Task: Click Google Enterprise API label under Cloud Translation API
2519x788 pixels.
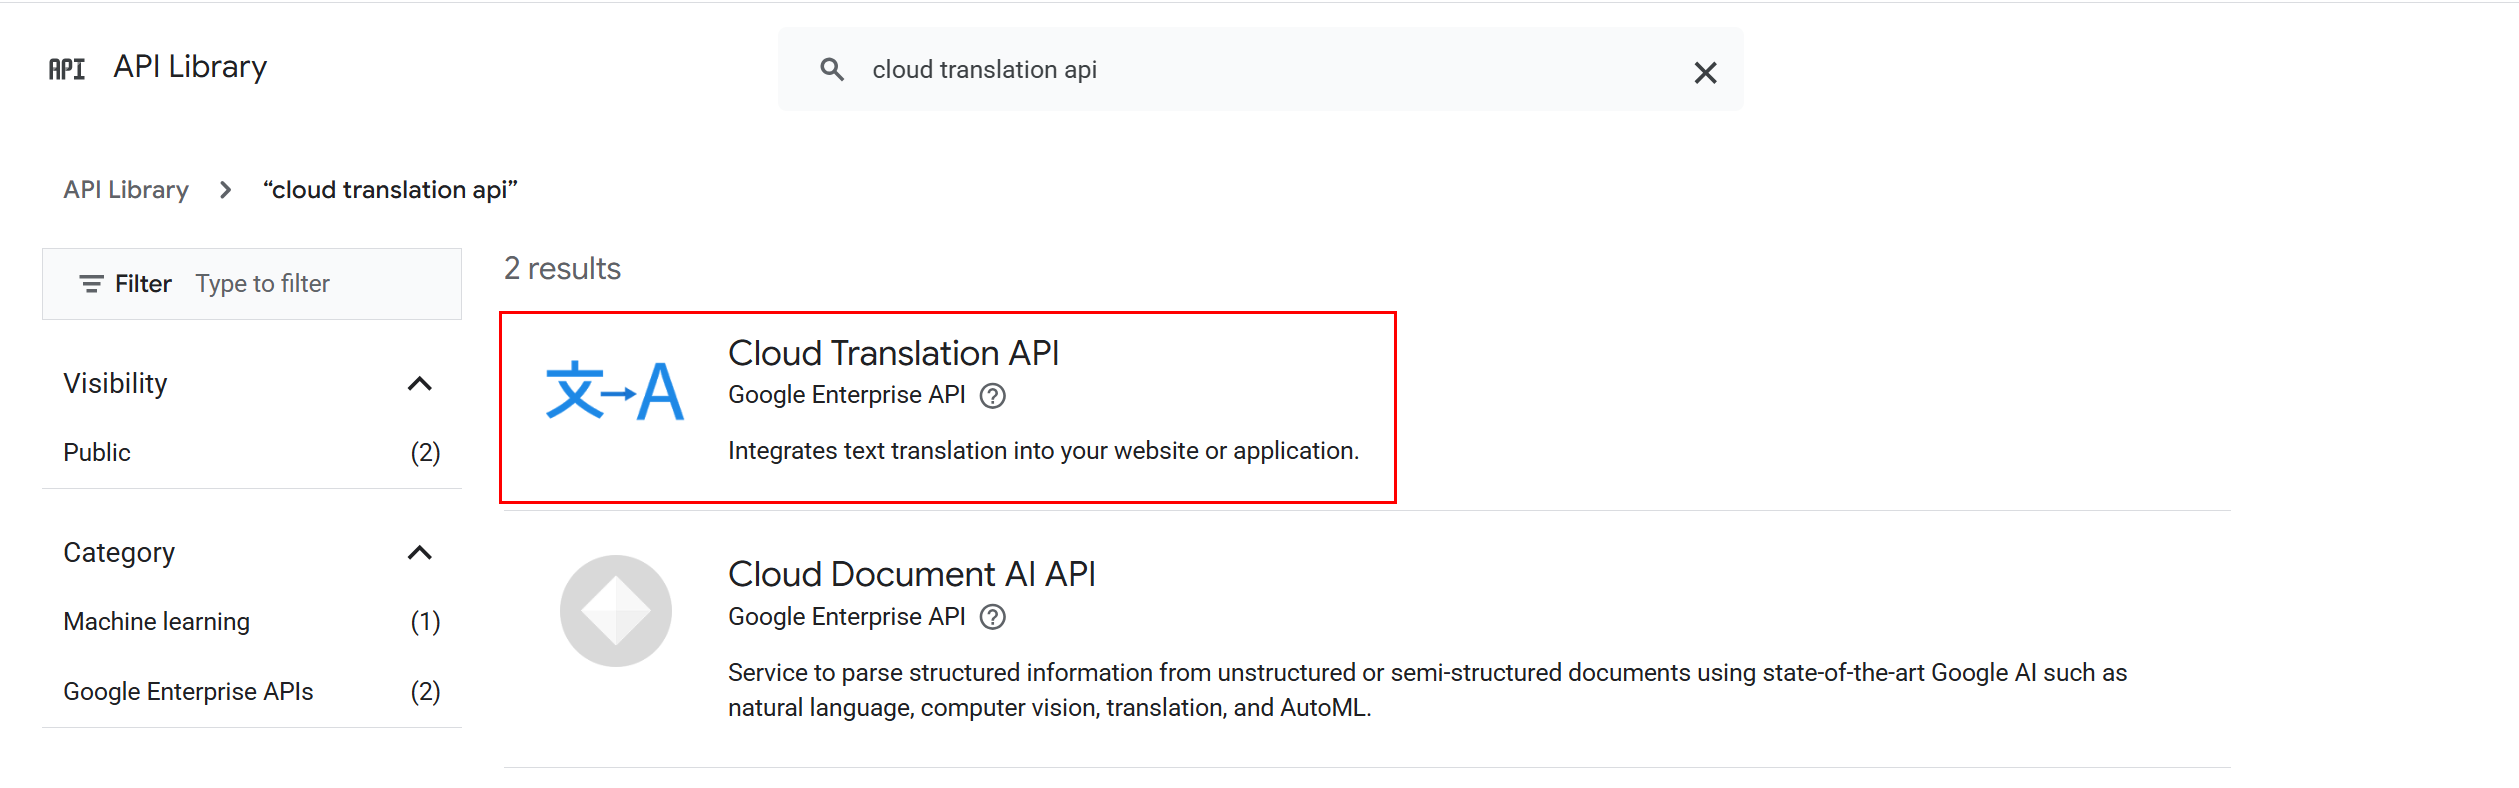Action: click(846, 395)
